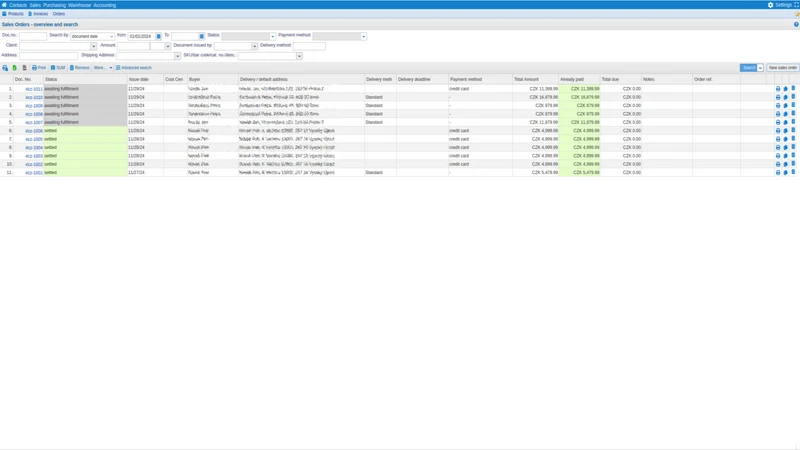Copy order #cz-1006 via row copy icon
Image resolution: width=800 pixels, height=450 pixels.
(786, 131)
